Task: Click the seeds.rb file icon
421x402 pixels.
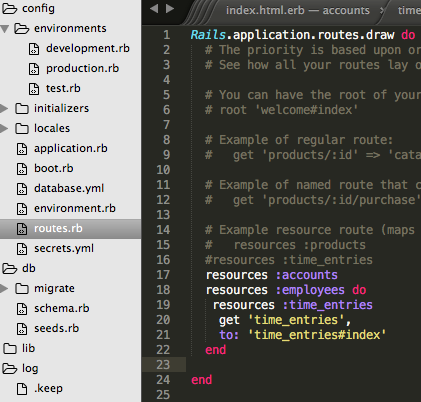Action: tap(22, 329)
